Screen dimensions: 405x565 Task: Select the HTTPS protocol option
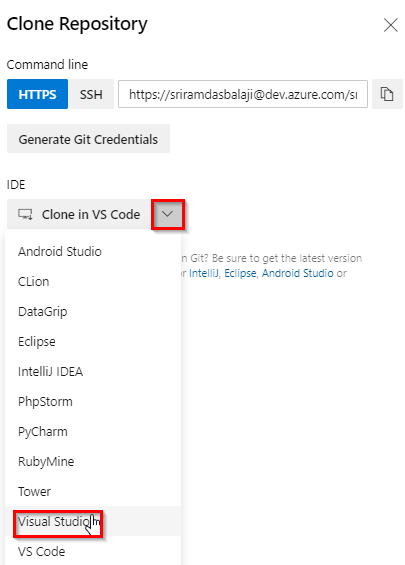pyautogui.click(x=37, y=94)
